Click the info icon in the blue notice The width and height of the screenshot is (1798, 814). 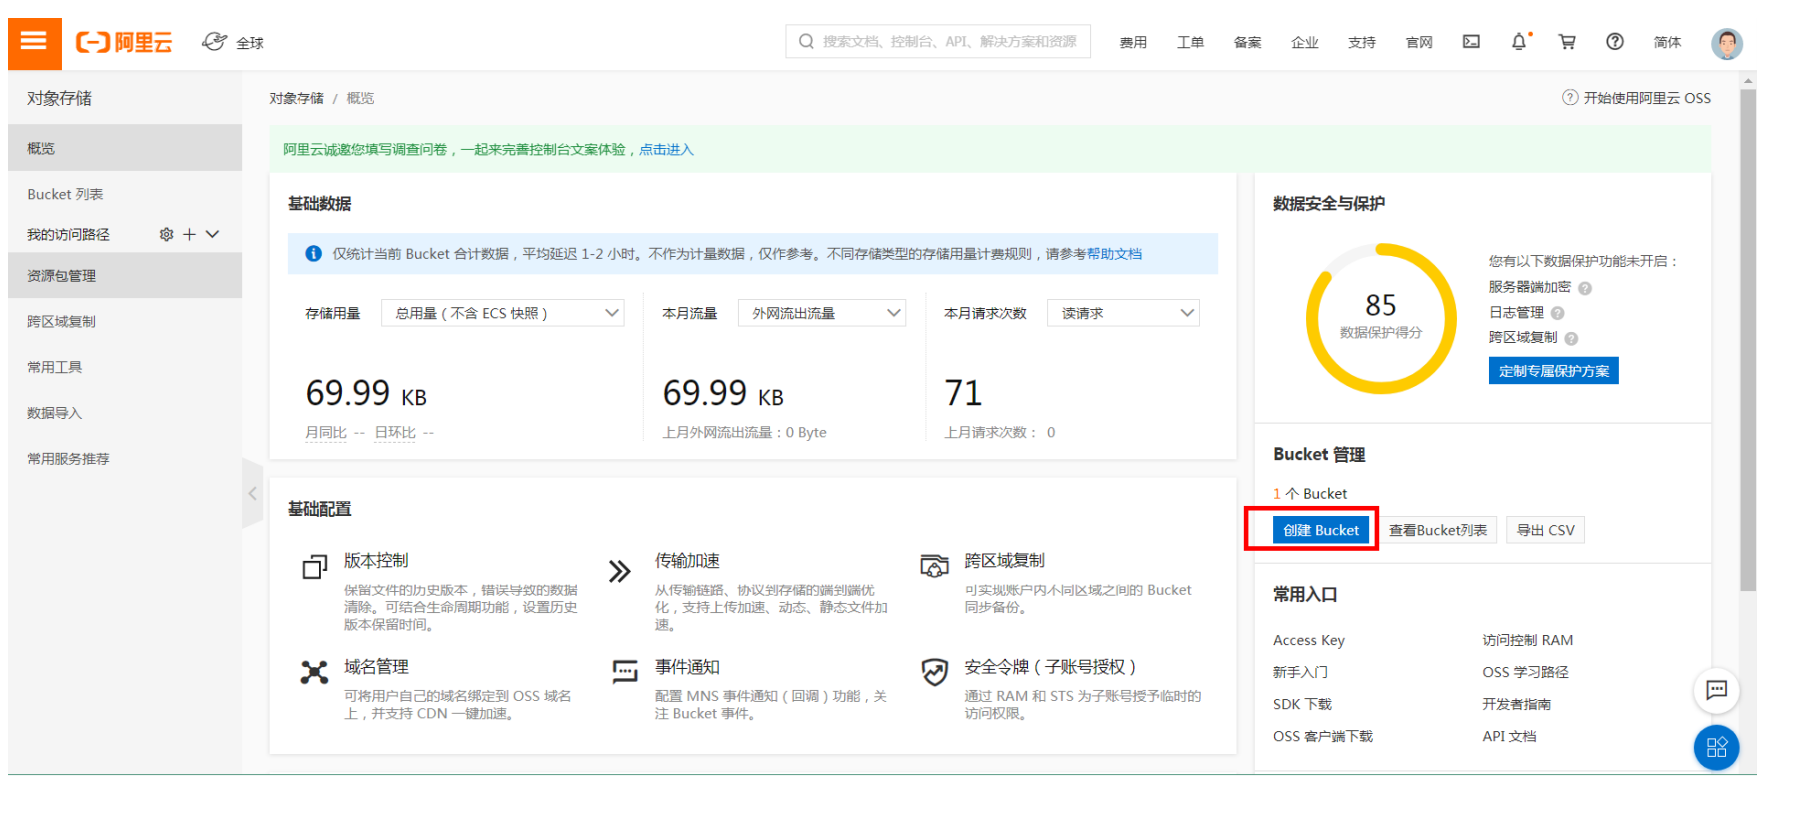pyautogui.click(x=313, y=254)
